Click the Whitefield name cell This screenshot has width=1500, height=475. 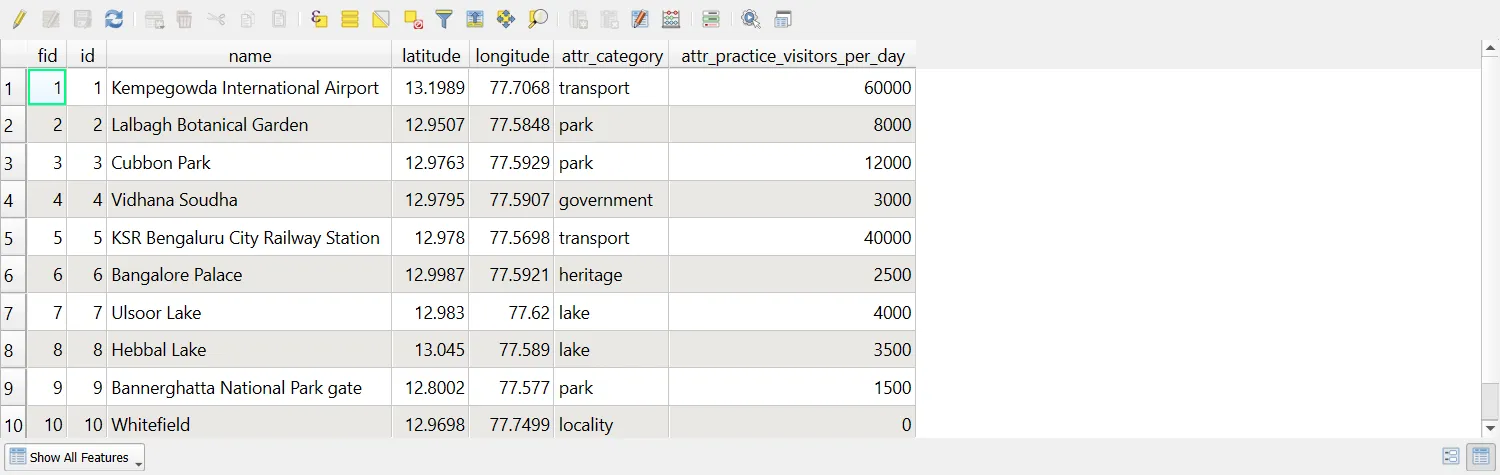249,423
